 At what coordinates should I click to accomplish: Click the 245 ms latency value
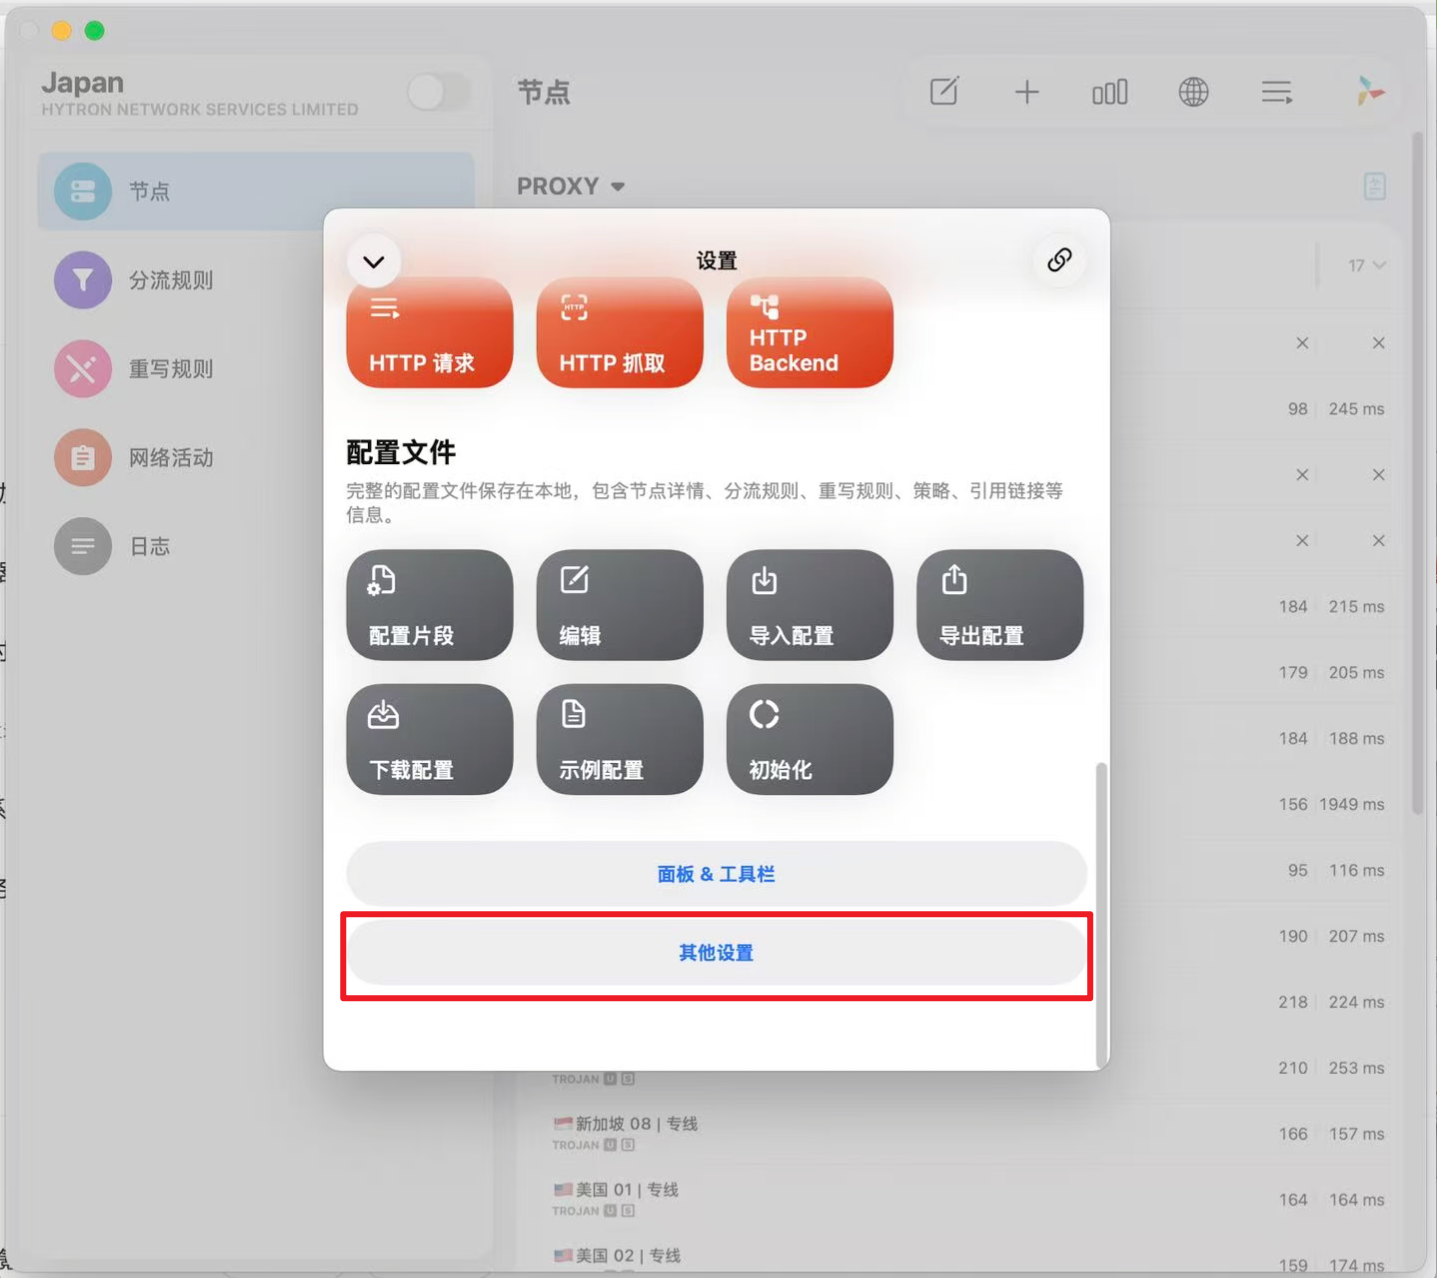pos(1356,409)
